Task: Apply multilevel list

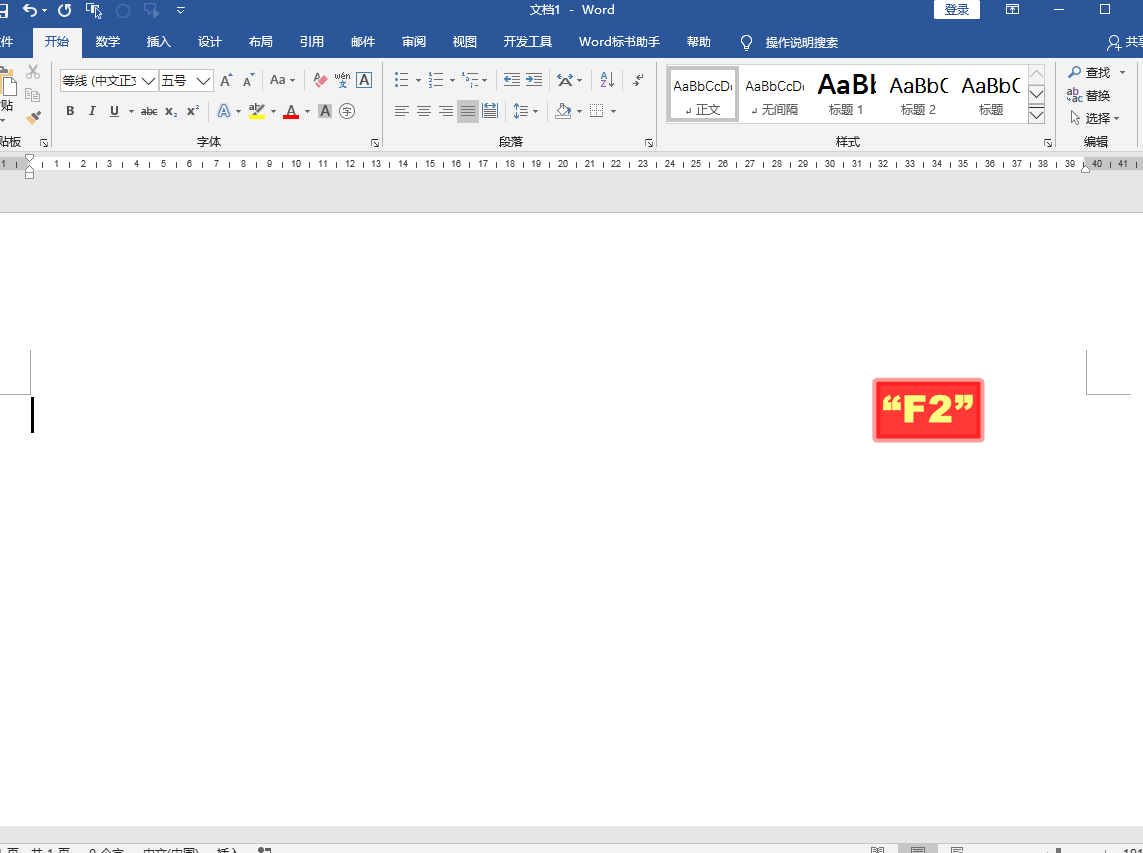Action: click(x=470, y=79)
